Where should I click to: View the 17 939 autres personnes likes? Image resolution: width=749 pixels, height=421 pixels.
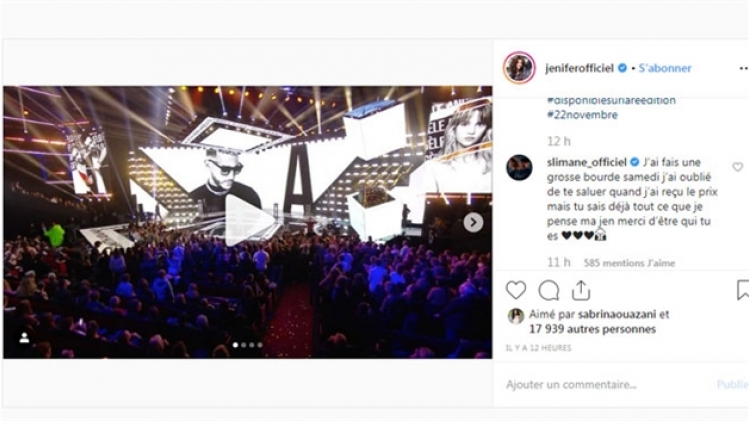click(592, 329)
